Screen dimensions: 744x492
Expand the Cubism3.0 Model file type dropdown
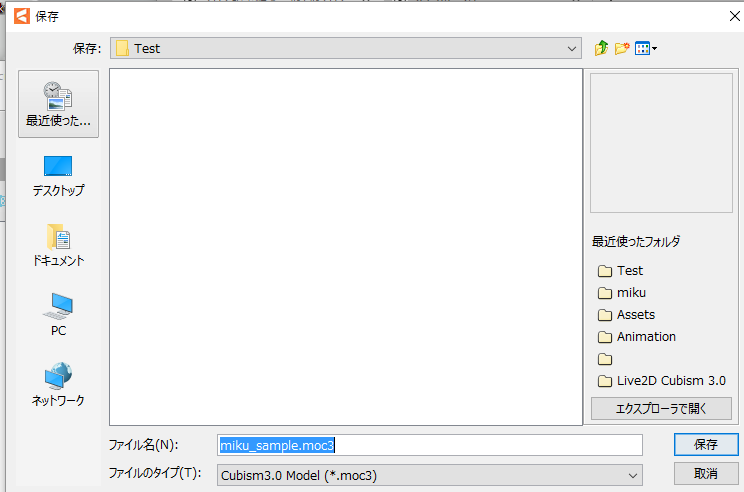(430, 475)
